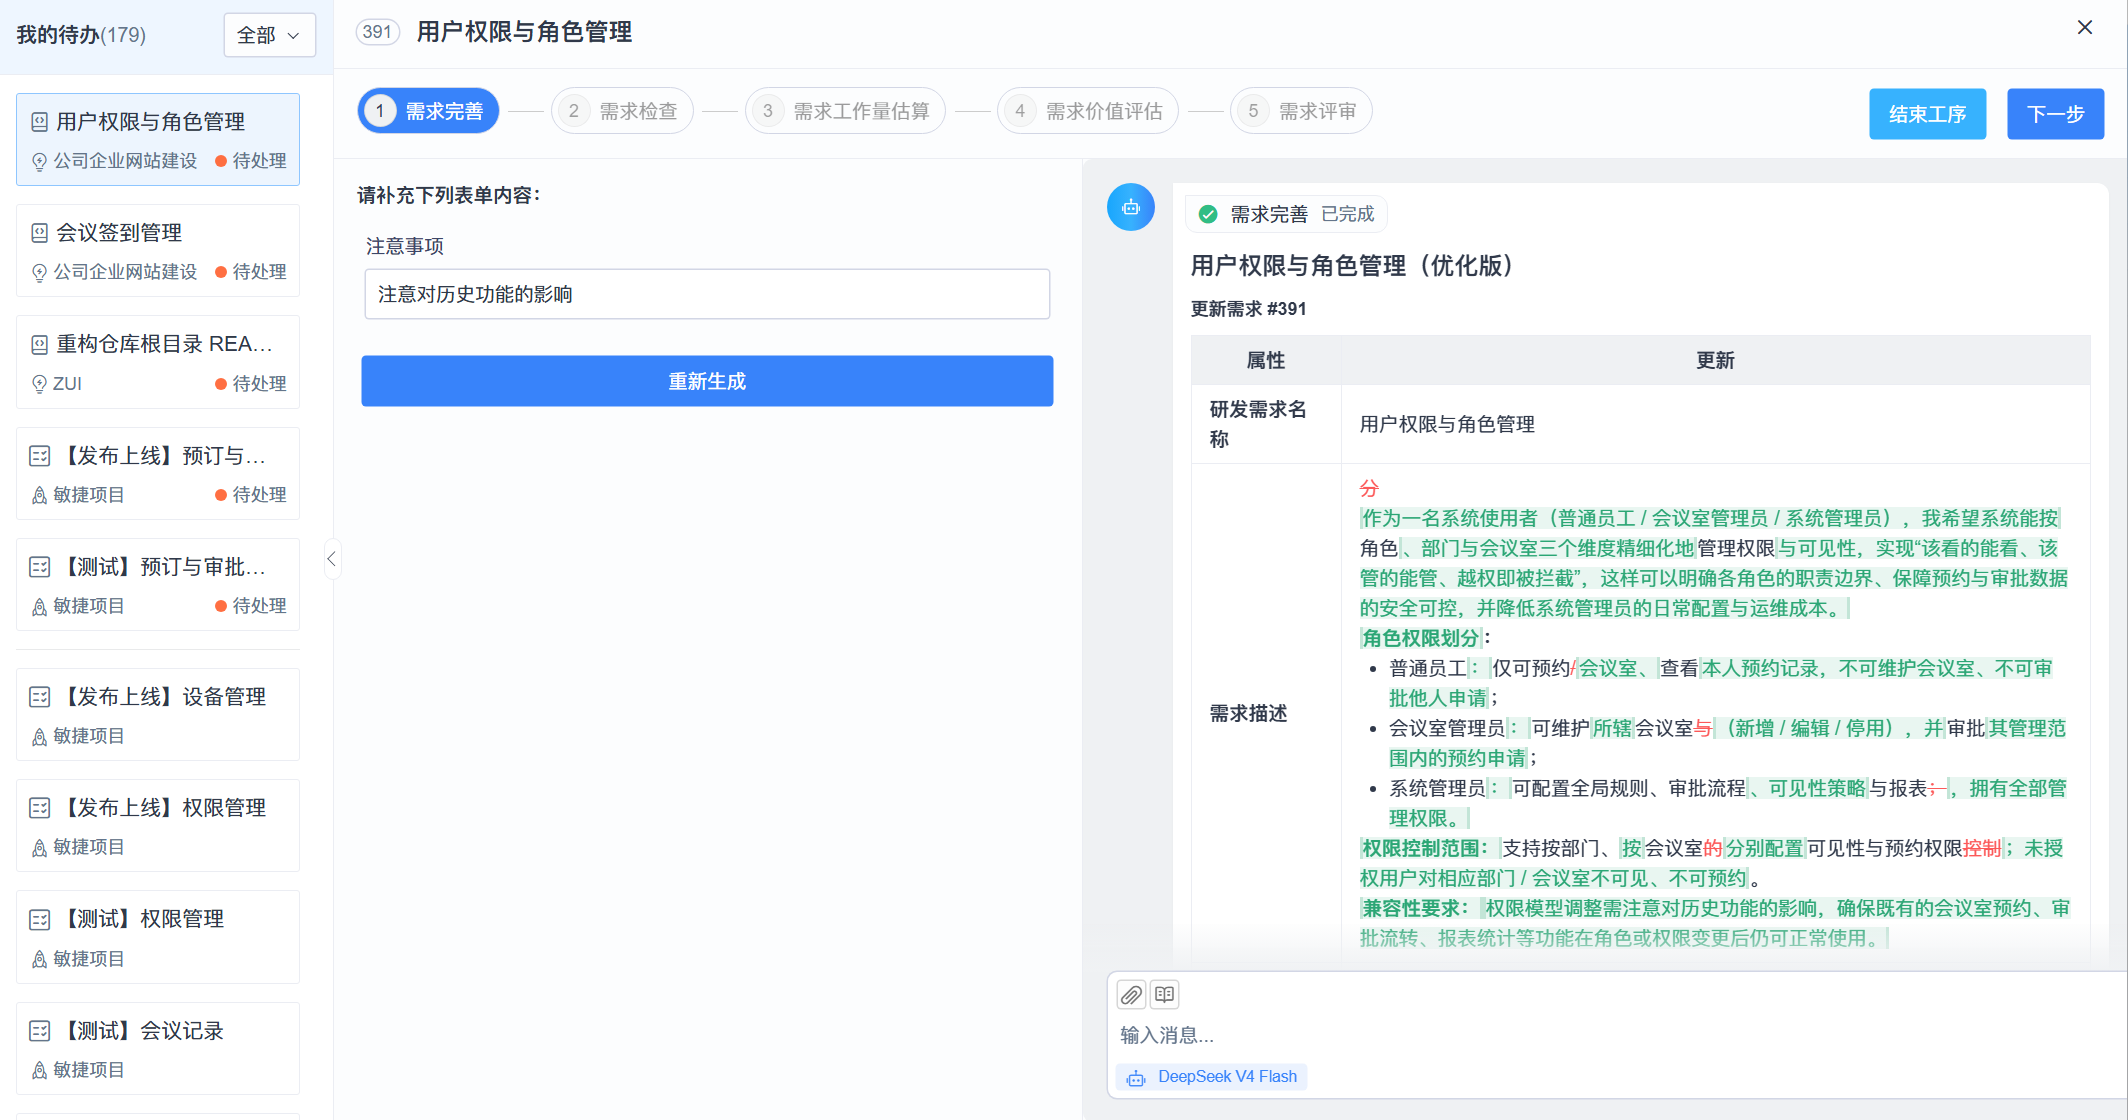
Task: Open the 【发布上线】预订与... to-do item
Action: tap(158, 474)
